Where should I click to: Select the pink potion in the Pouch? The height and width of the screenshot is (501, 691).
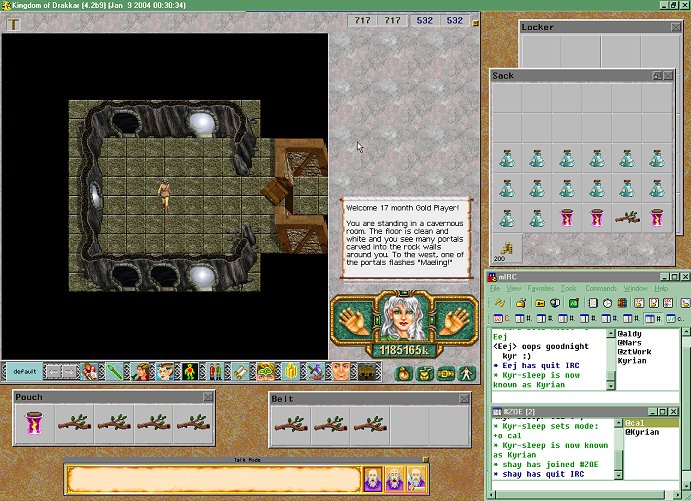coord(34,424)
